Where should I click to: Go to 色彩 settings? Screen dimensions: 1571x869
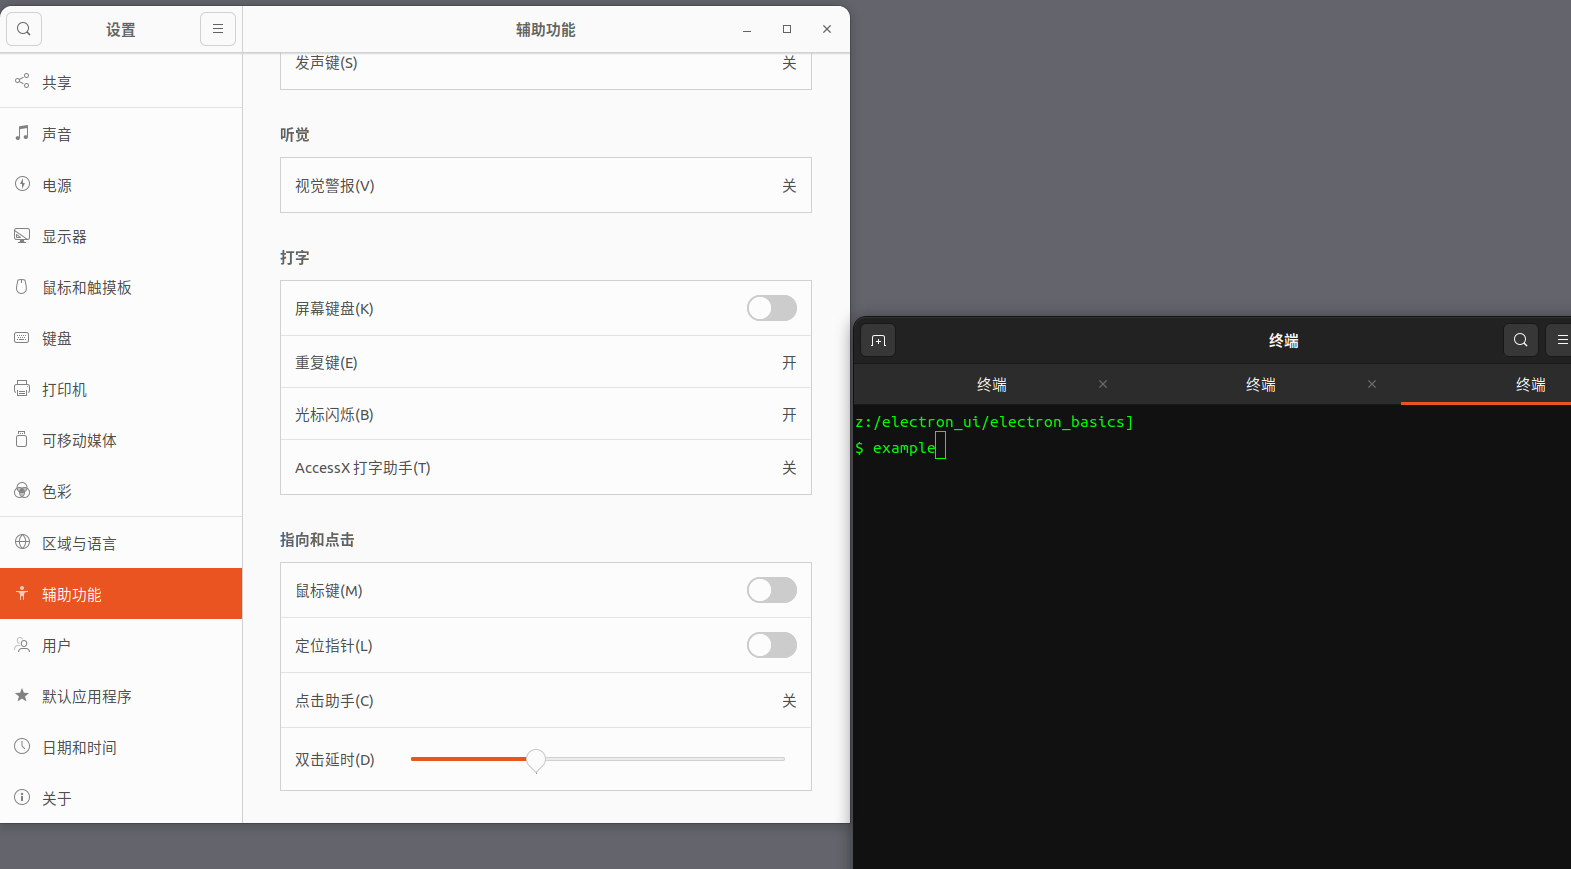coord(121,491)
